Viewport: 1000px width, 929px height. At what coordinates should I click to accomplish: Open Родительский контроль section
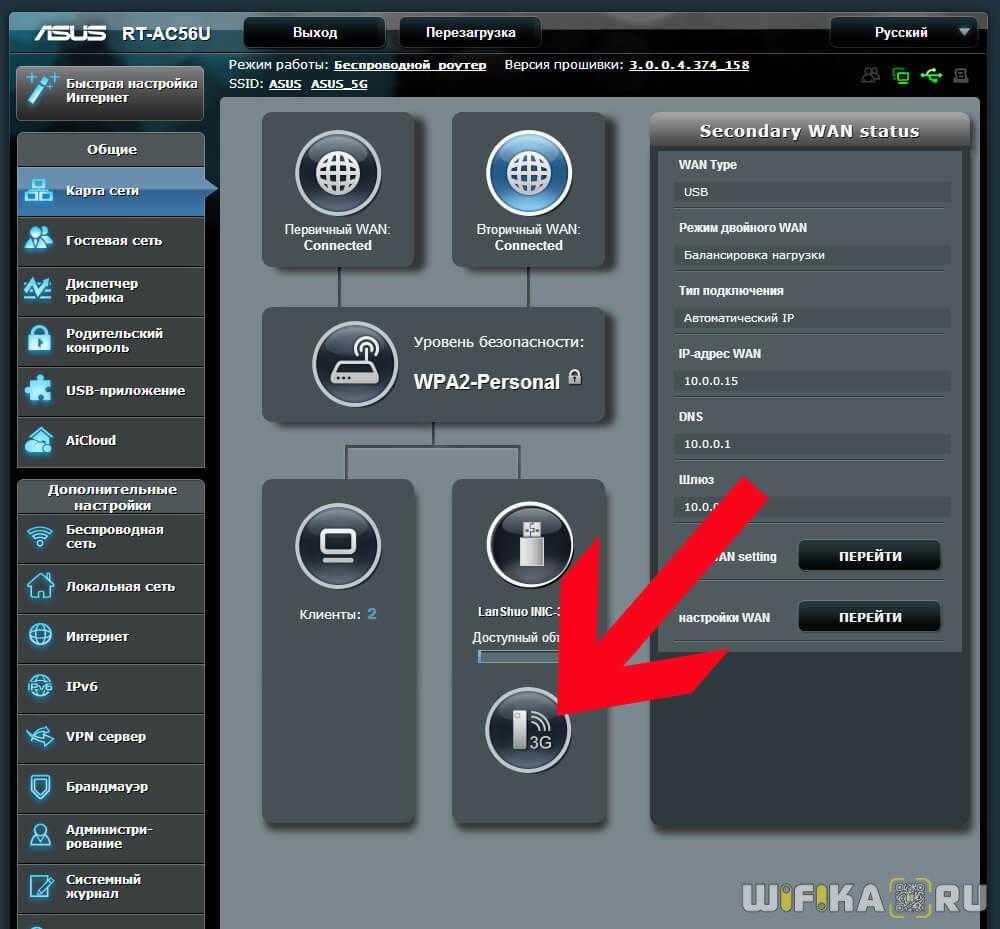(x=111, y=341)
